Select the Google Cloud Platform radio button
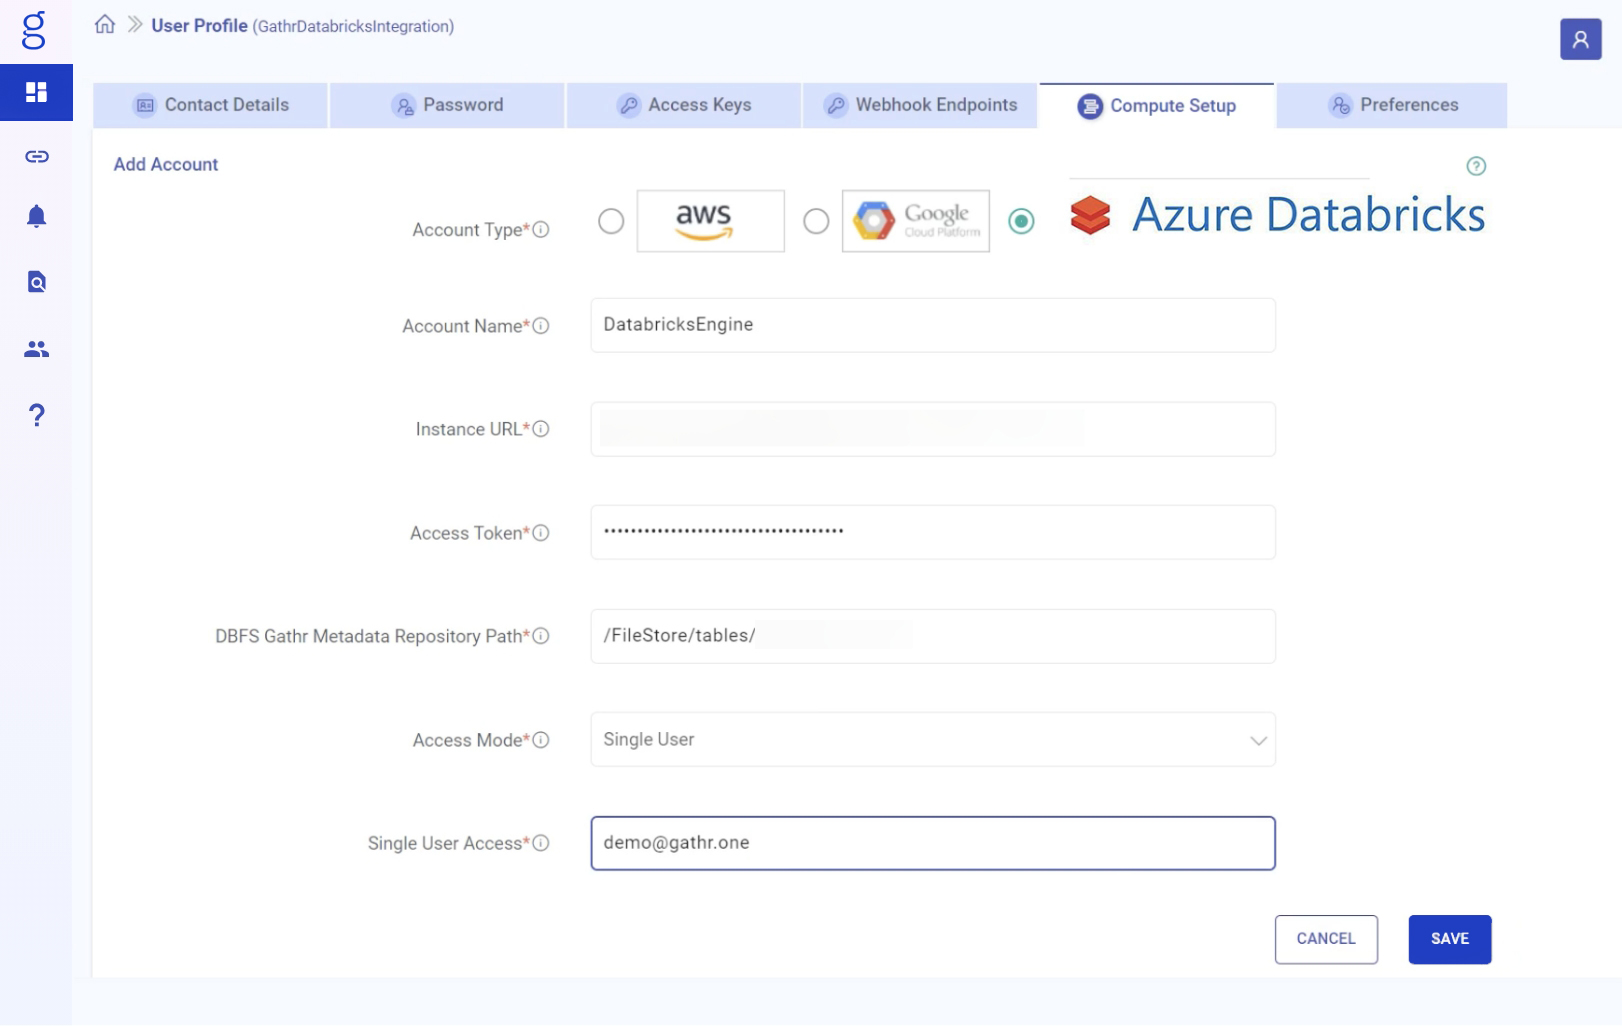 click(816, 221)
